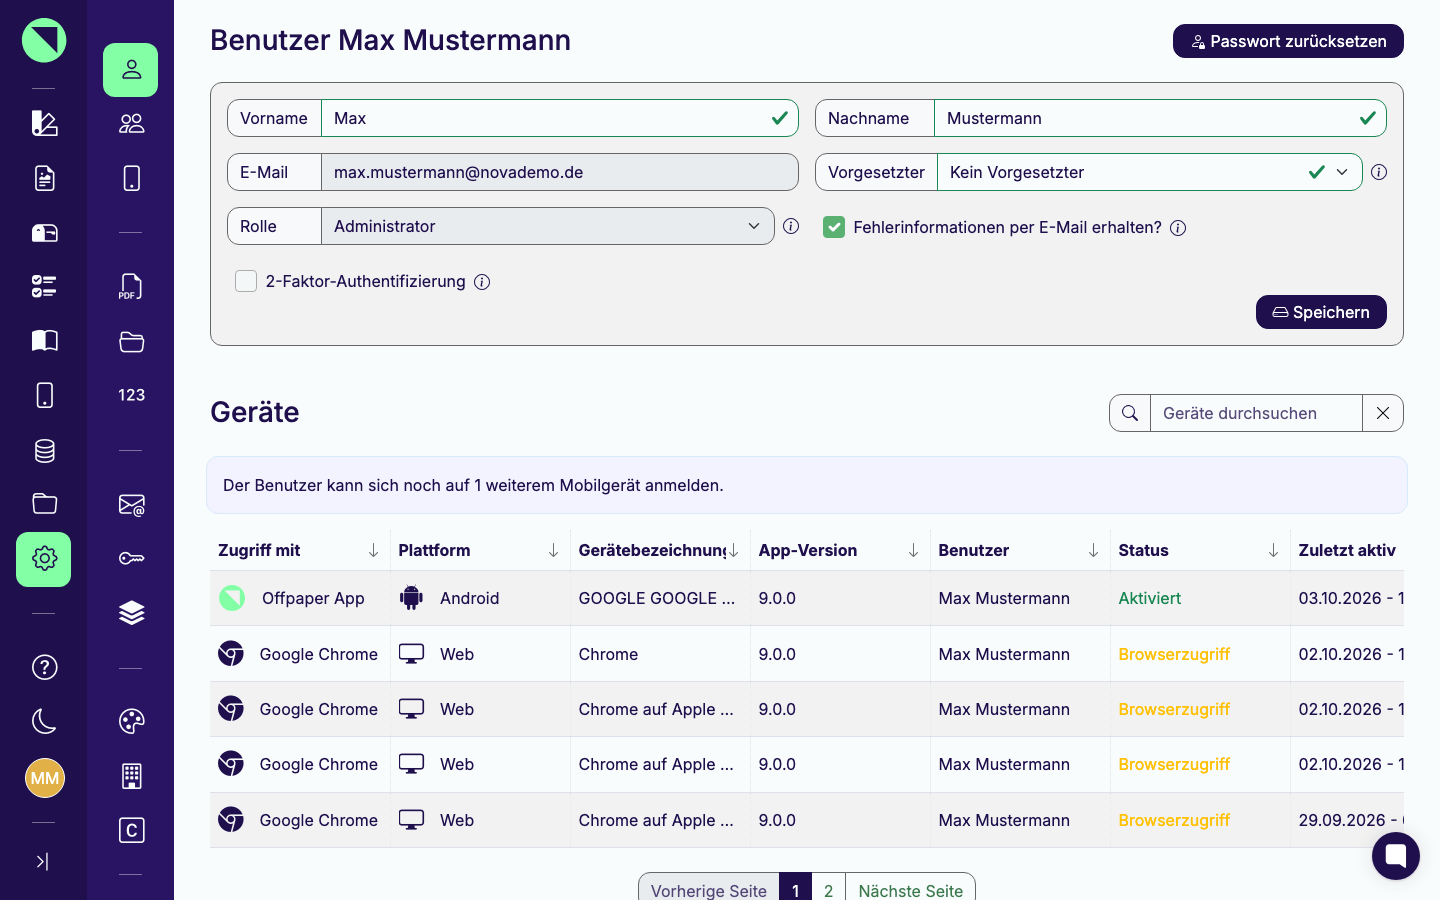Click Passwort zurücksetzen button
This screenshot has width=1440, height=900.
[1288, 41]
